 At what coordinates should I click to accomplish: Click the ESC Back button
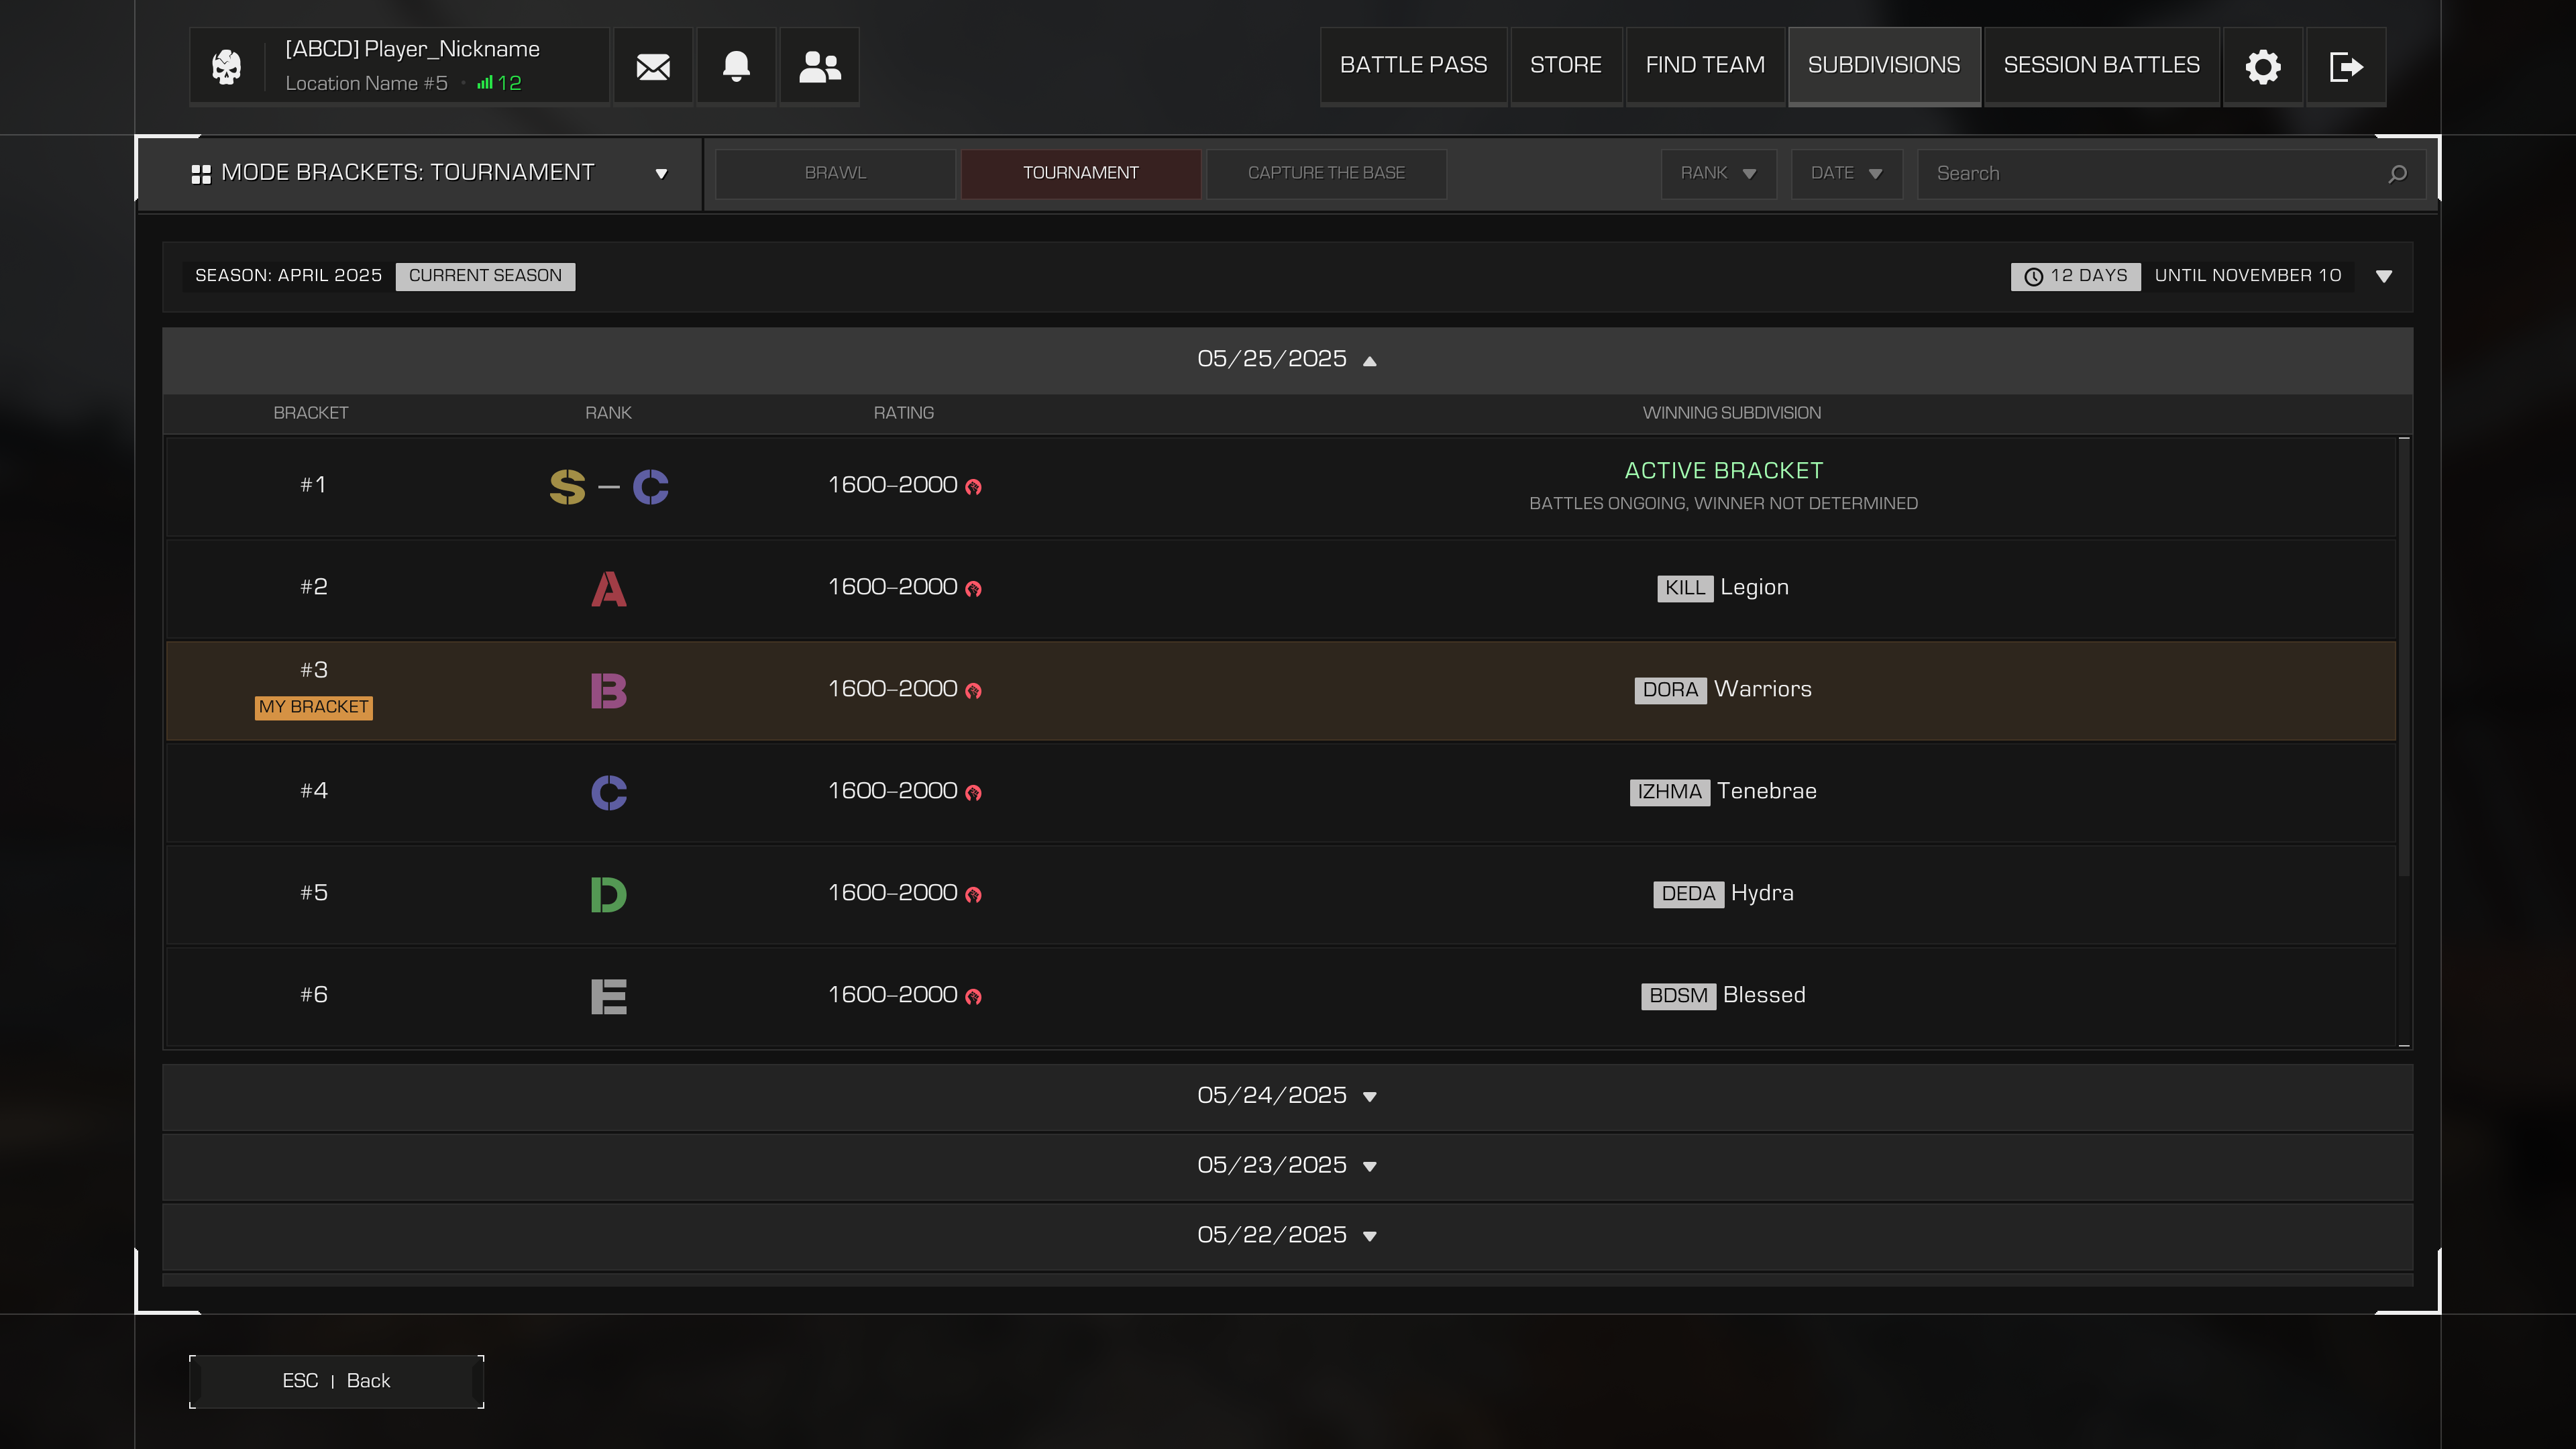[x=336, y=1381]
